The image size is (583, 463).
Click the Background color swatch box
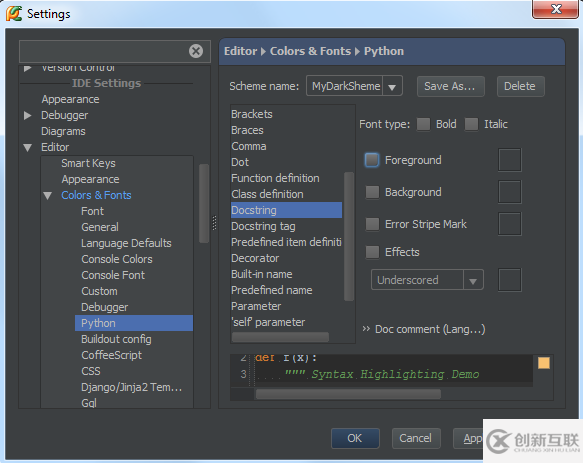pos(509,192)
